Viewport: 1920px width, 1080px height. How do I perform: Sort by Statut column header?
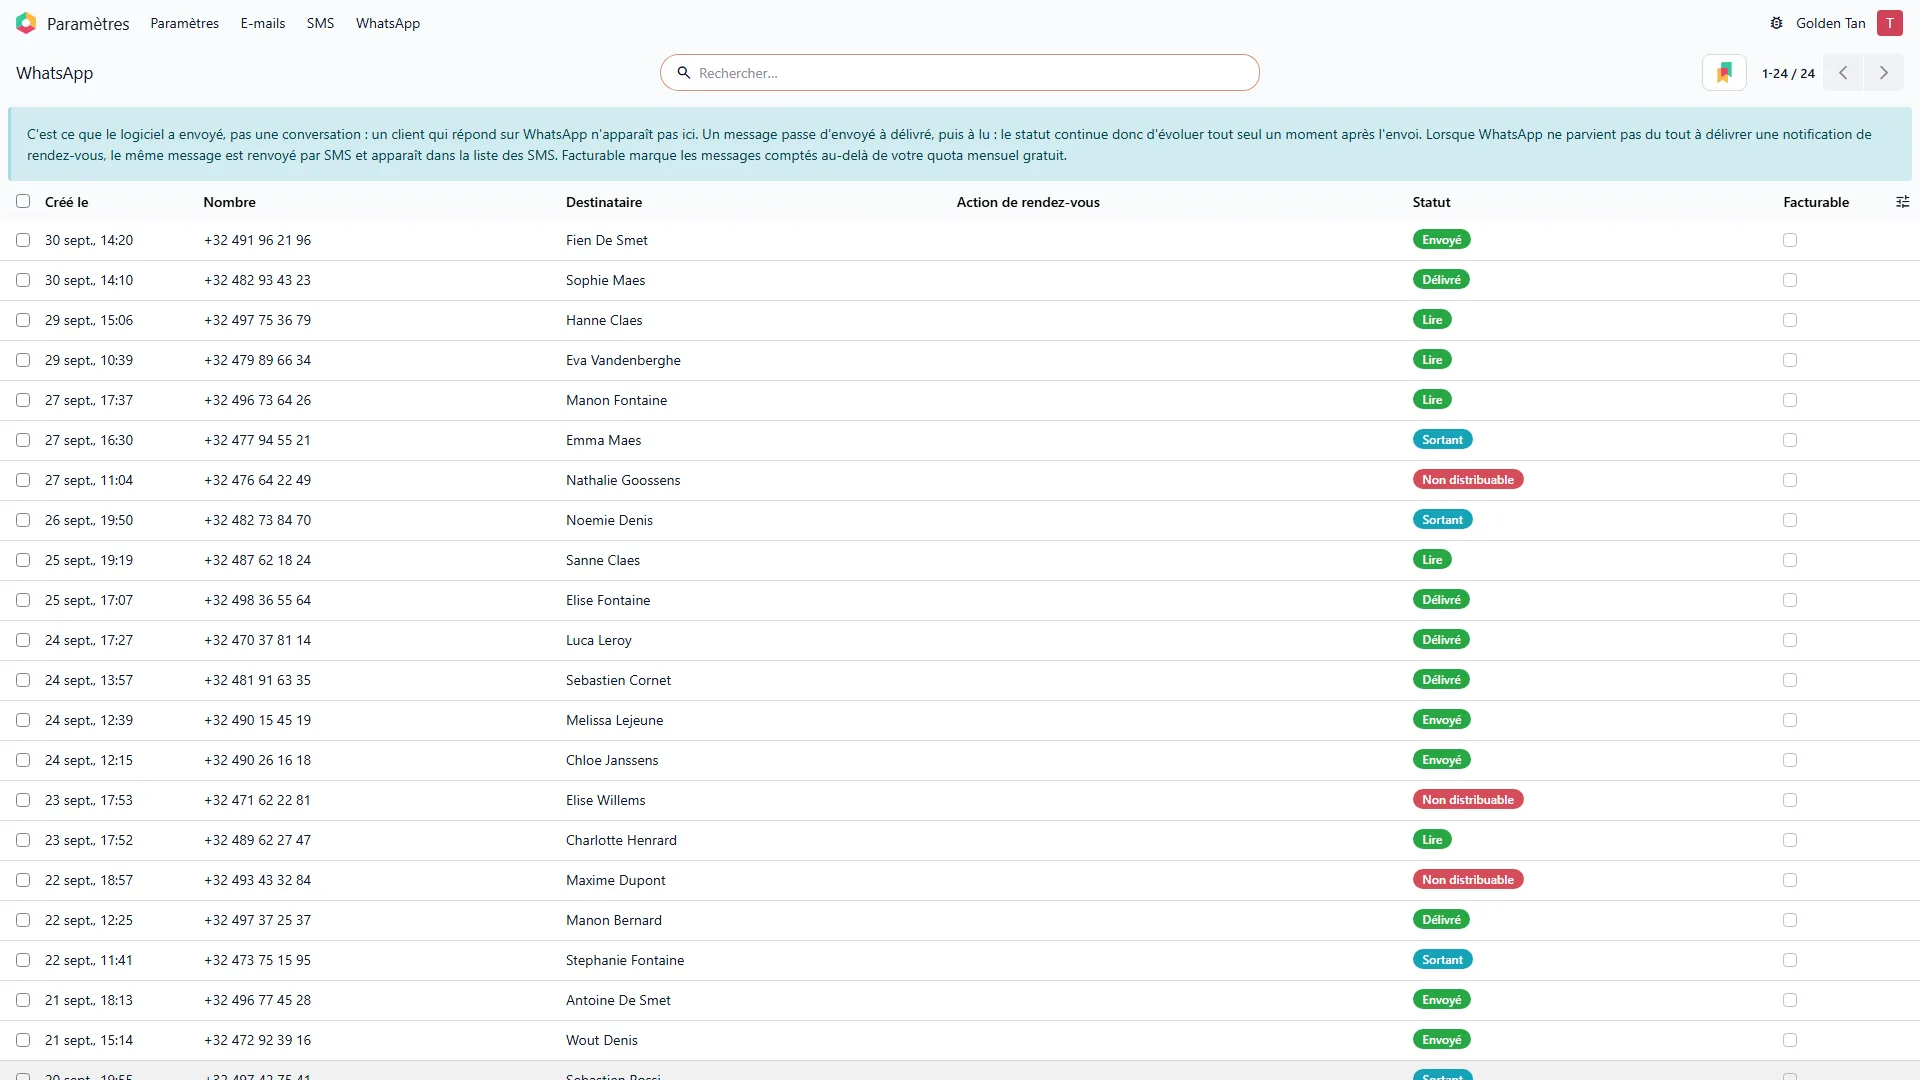1431,202
